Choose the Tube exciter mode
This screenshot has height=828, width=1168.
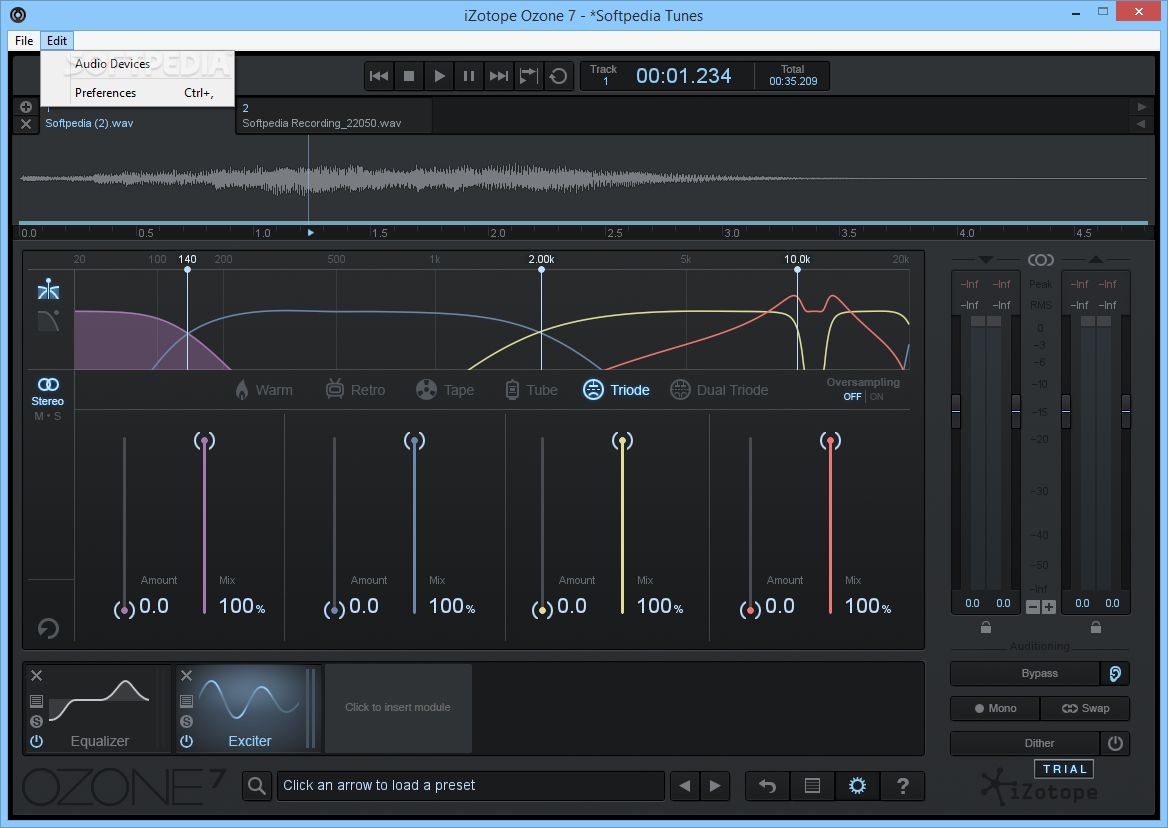click(x=531, y=389)
